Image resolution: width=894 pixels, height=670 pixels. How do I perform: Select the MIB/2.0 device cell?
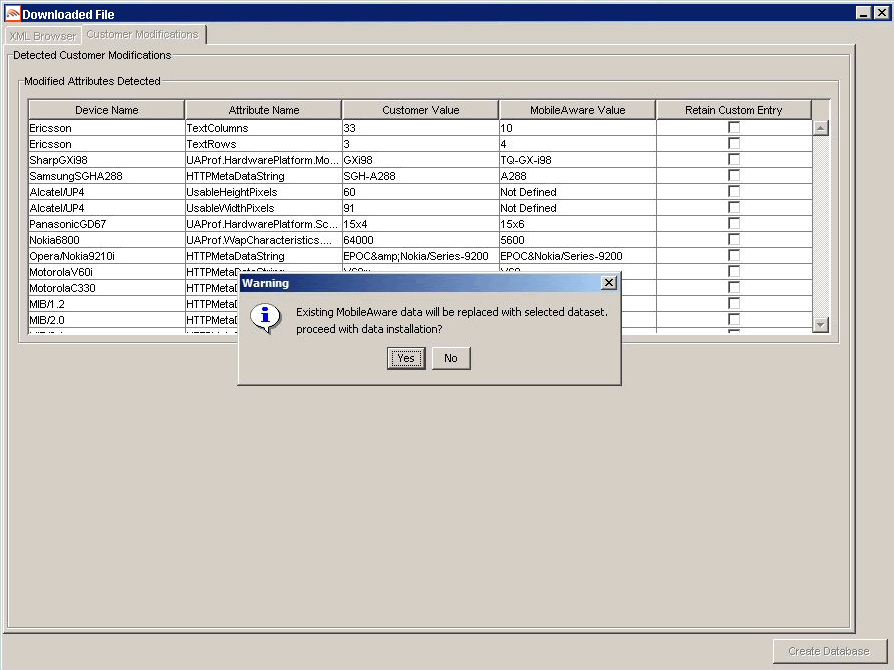coord(107,319)
